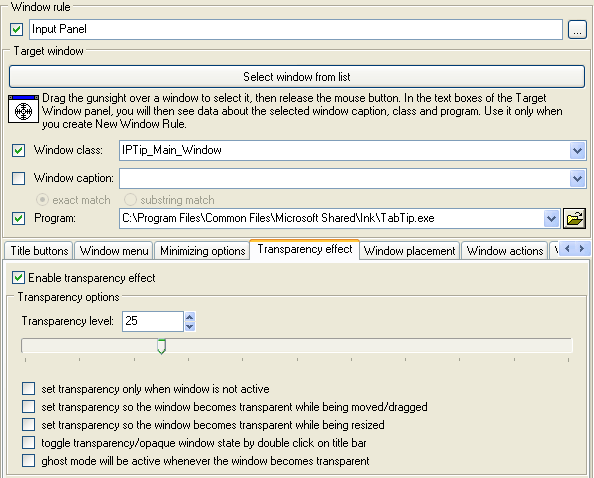Screen dimensions: 594x478
Task: Check transparency only when window not active
Action: tap(28, 389)
